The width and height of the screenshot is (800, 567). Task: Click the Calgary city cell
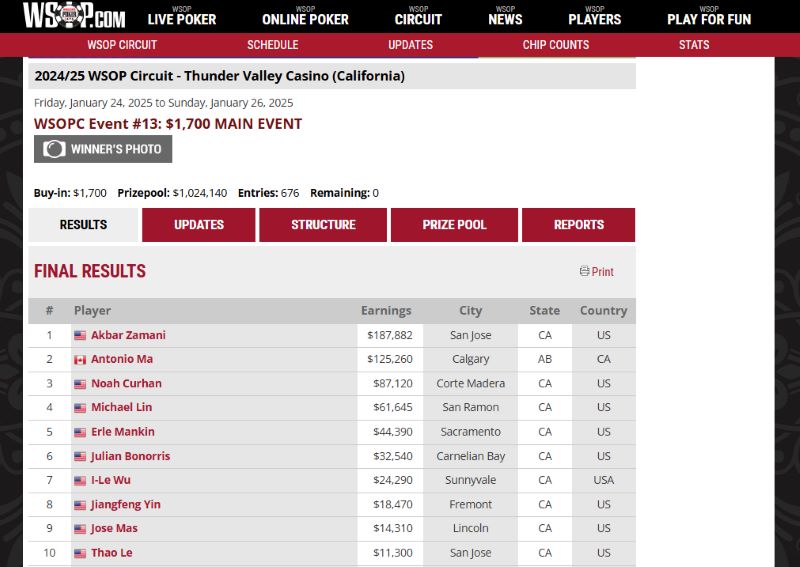pyautogui.click(x=470, y=359)
